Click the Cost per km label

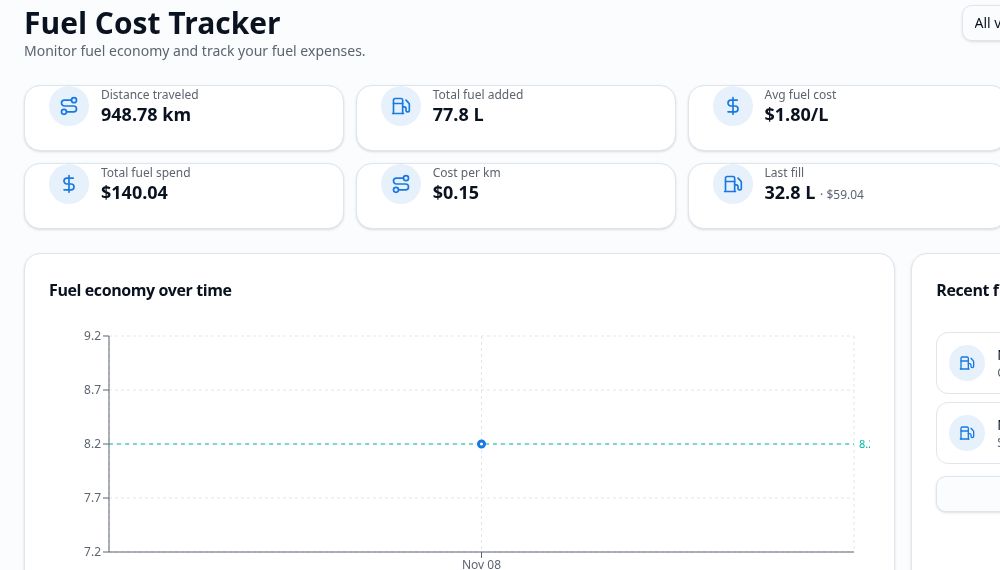(466, 172)
